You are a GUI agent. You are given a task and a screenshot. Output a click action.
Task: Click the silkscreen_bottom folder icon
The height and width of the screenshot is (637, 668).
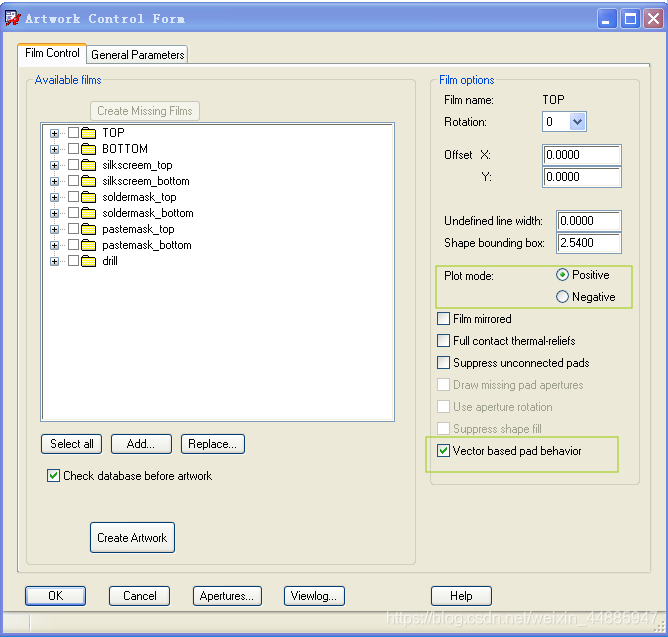click(x=88, y=181)
